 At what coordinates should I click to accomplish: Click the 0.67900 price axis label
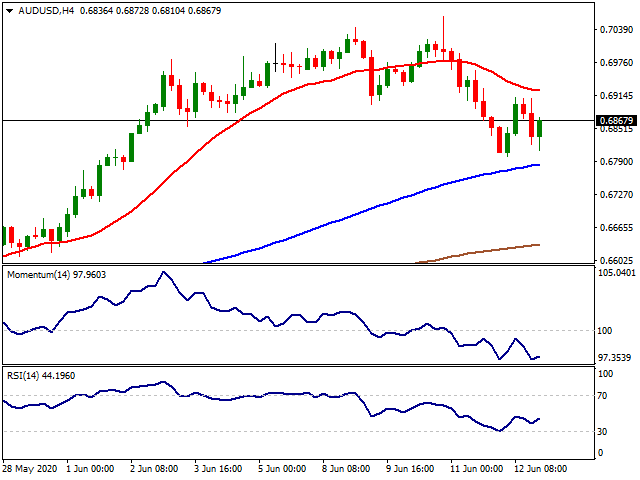point(616,162)
